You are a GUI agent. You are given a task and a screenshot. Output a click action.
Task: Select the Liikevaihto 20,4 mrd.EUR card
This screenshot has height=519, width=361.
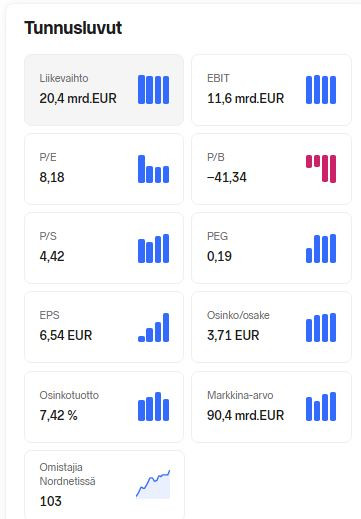pos(104,90)
